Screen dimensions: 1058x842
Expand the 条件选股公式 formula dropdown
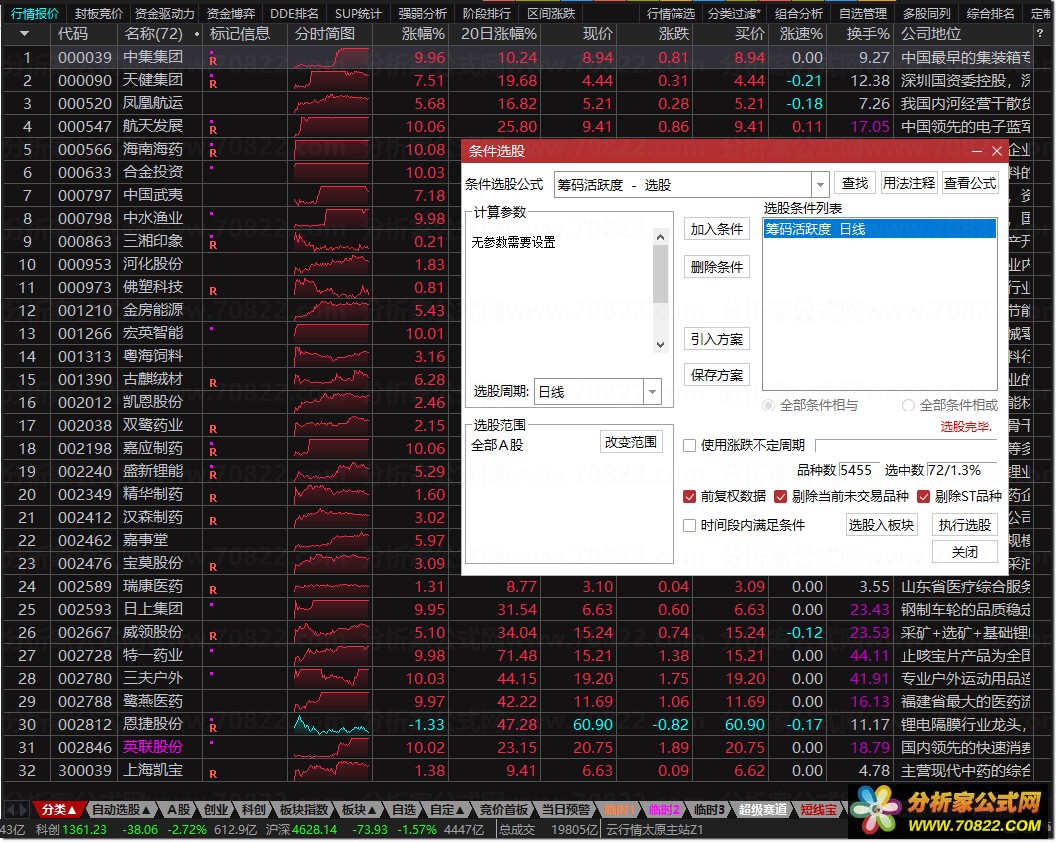(820, 184)
